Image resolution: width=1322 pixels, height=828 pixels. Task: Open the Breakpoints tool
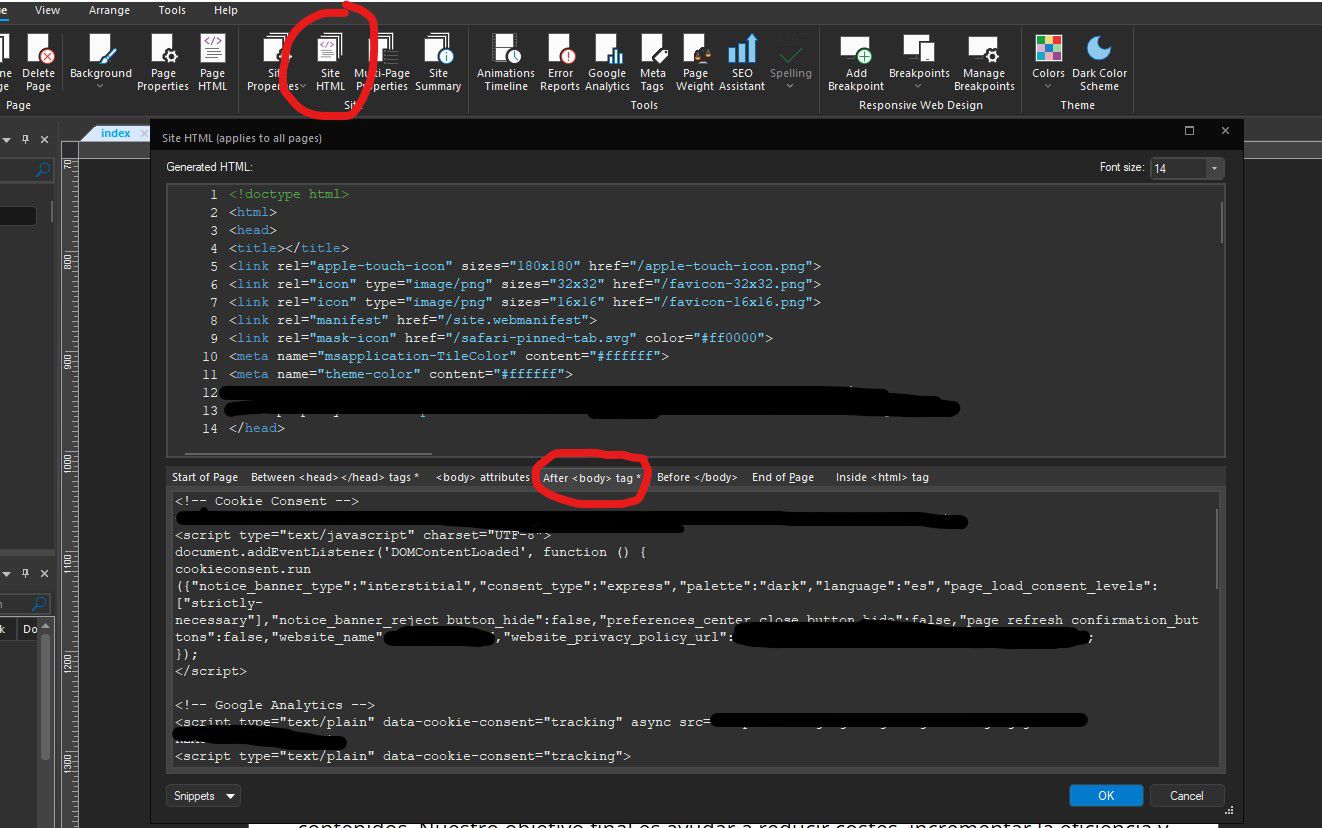919,55
